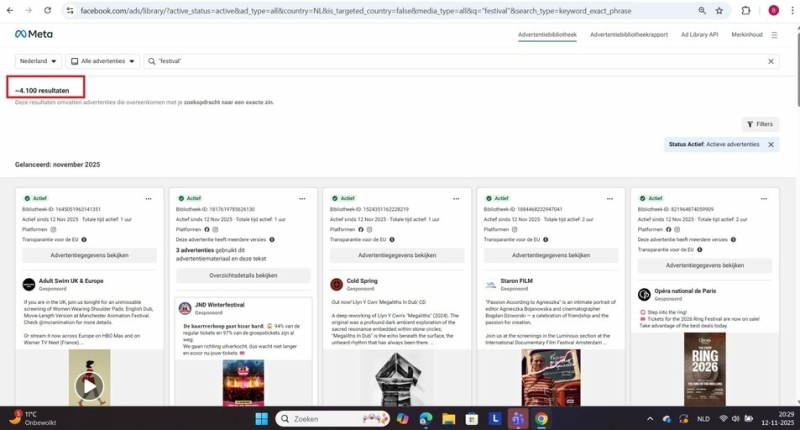The width and height of the screenshot is (800, 430).
Task: Open Chrome extensions puzzle icon
Action: click(x=746, y=10)
